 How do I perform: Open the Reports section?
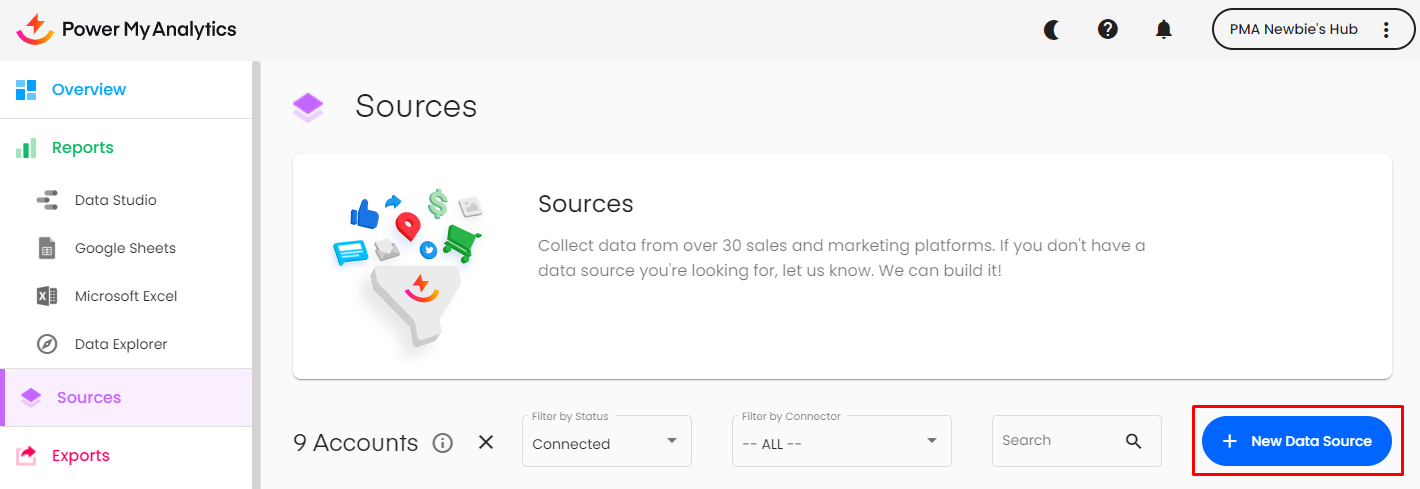[82, 148]
